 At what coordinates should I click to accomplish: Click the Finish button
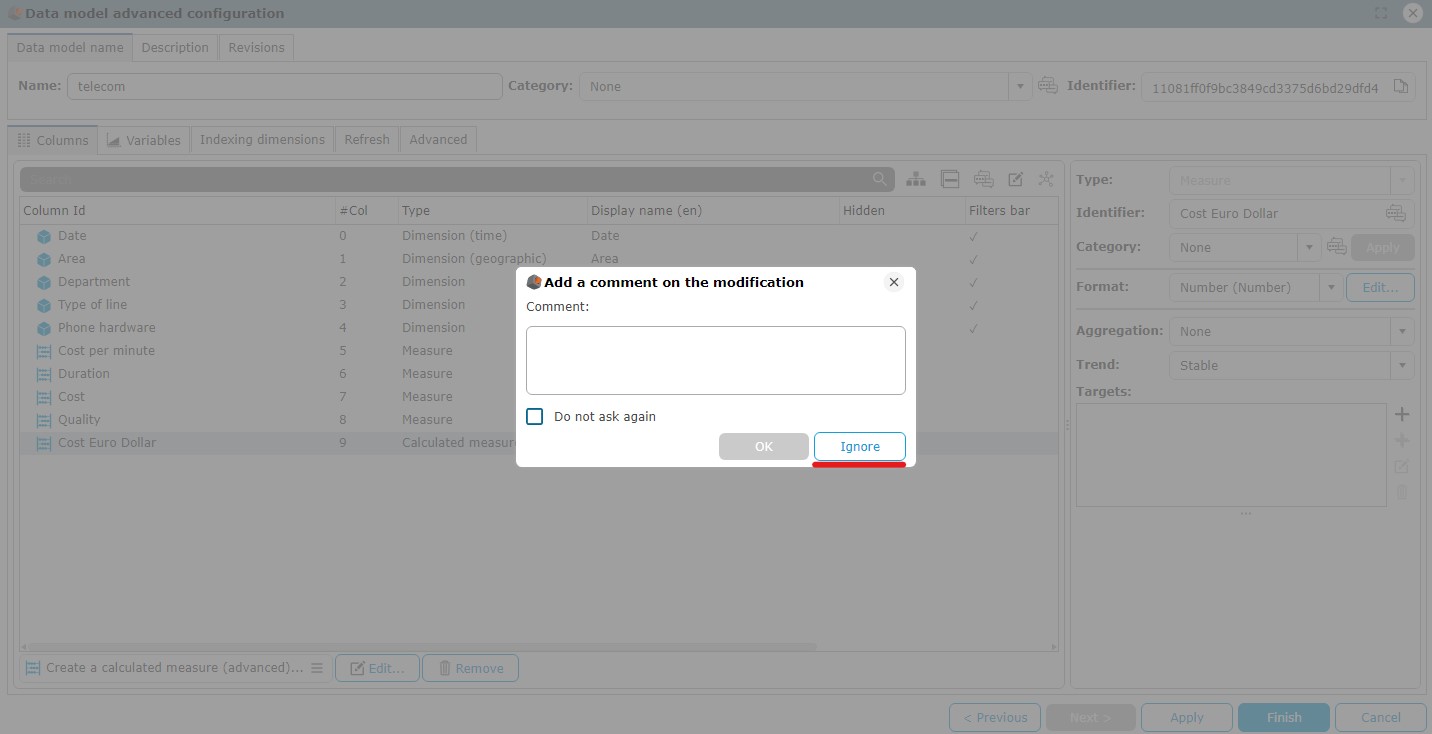[x=1283, y=717]
